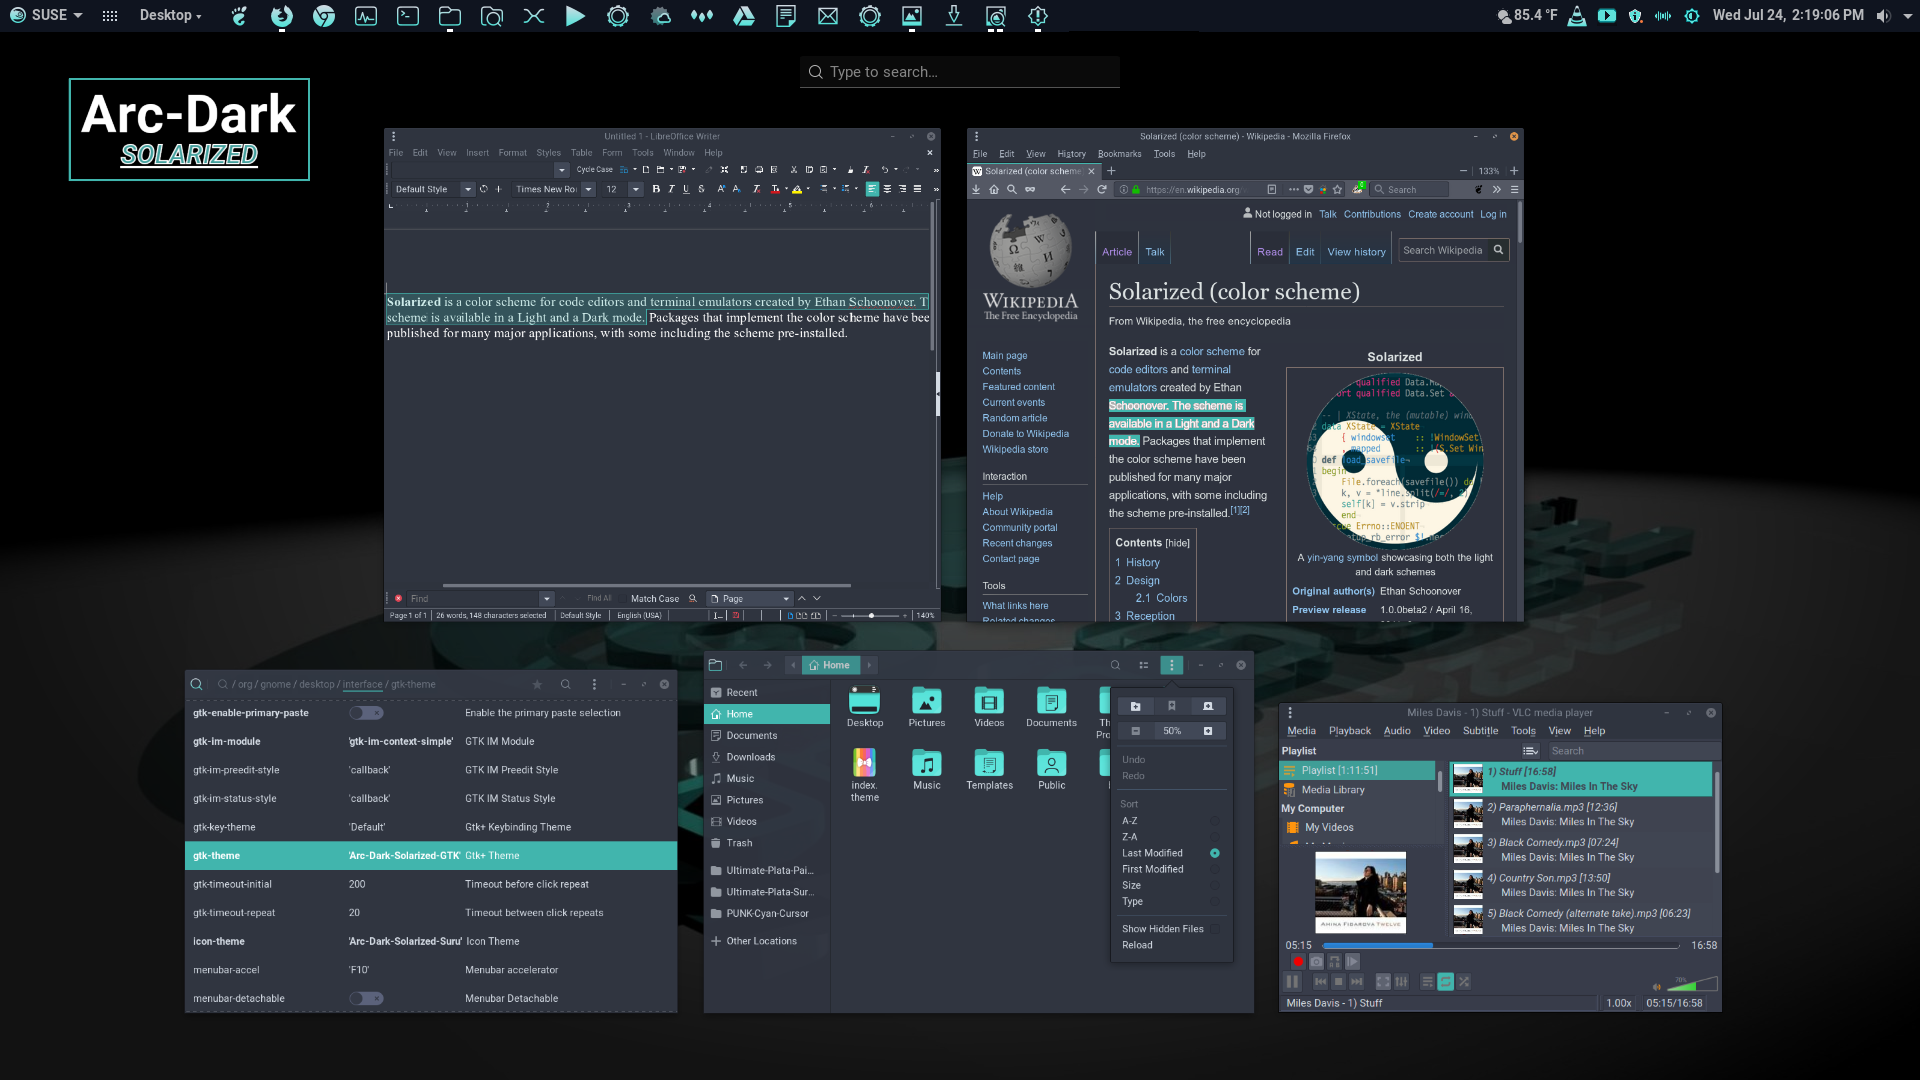The image size is (1920, 1080).
Task: Click Reload in Files menu
Action: [1137, 945]
